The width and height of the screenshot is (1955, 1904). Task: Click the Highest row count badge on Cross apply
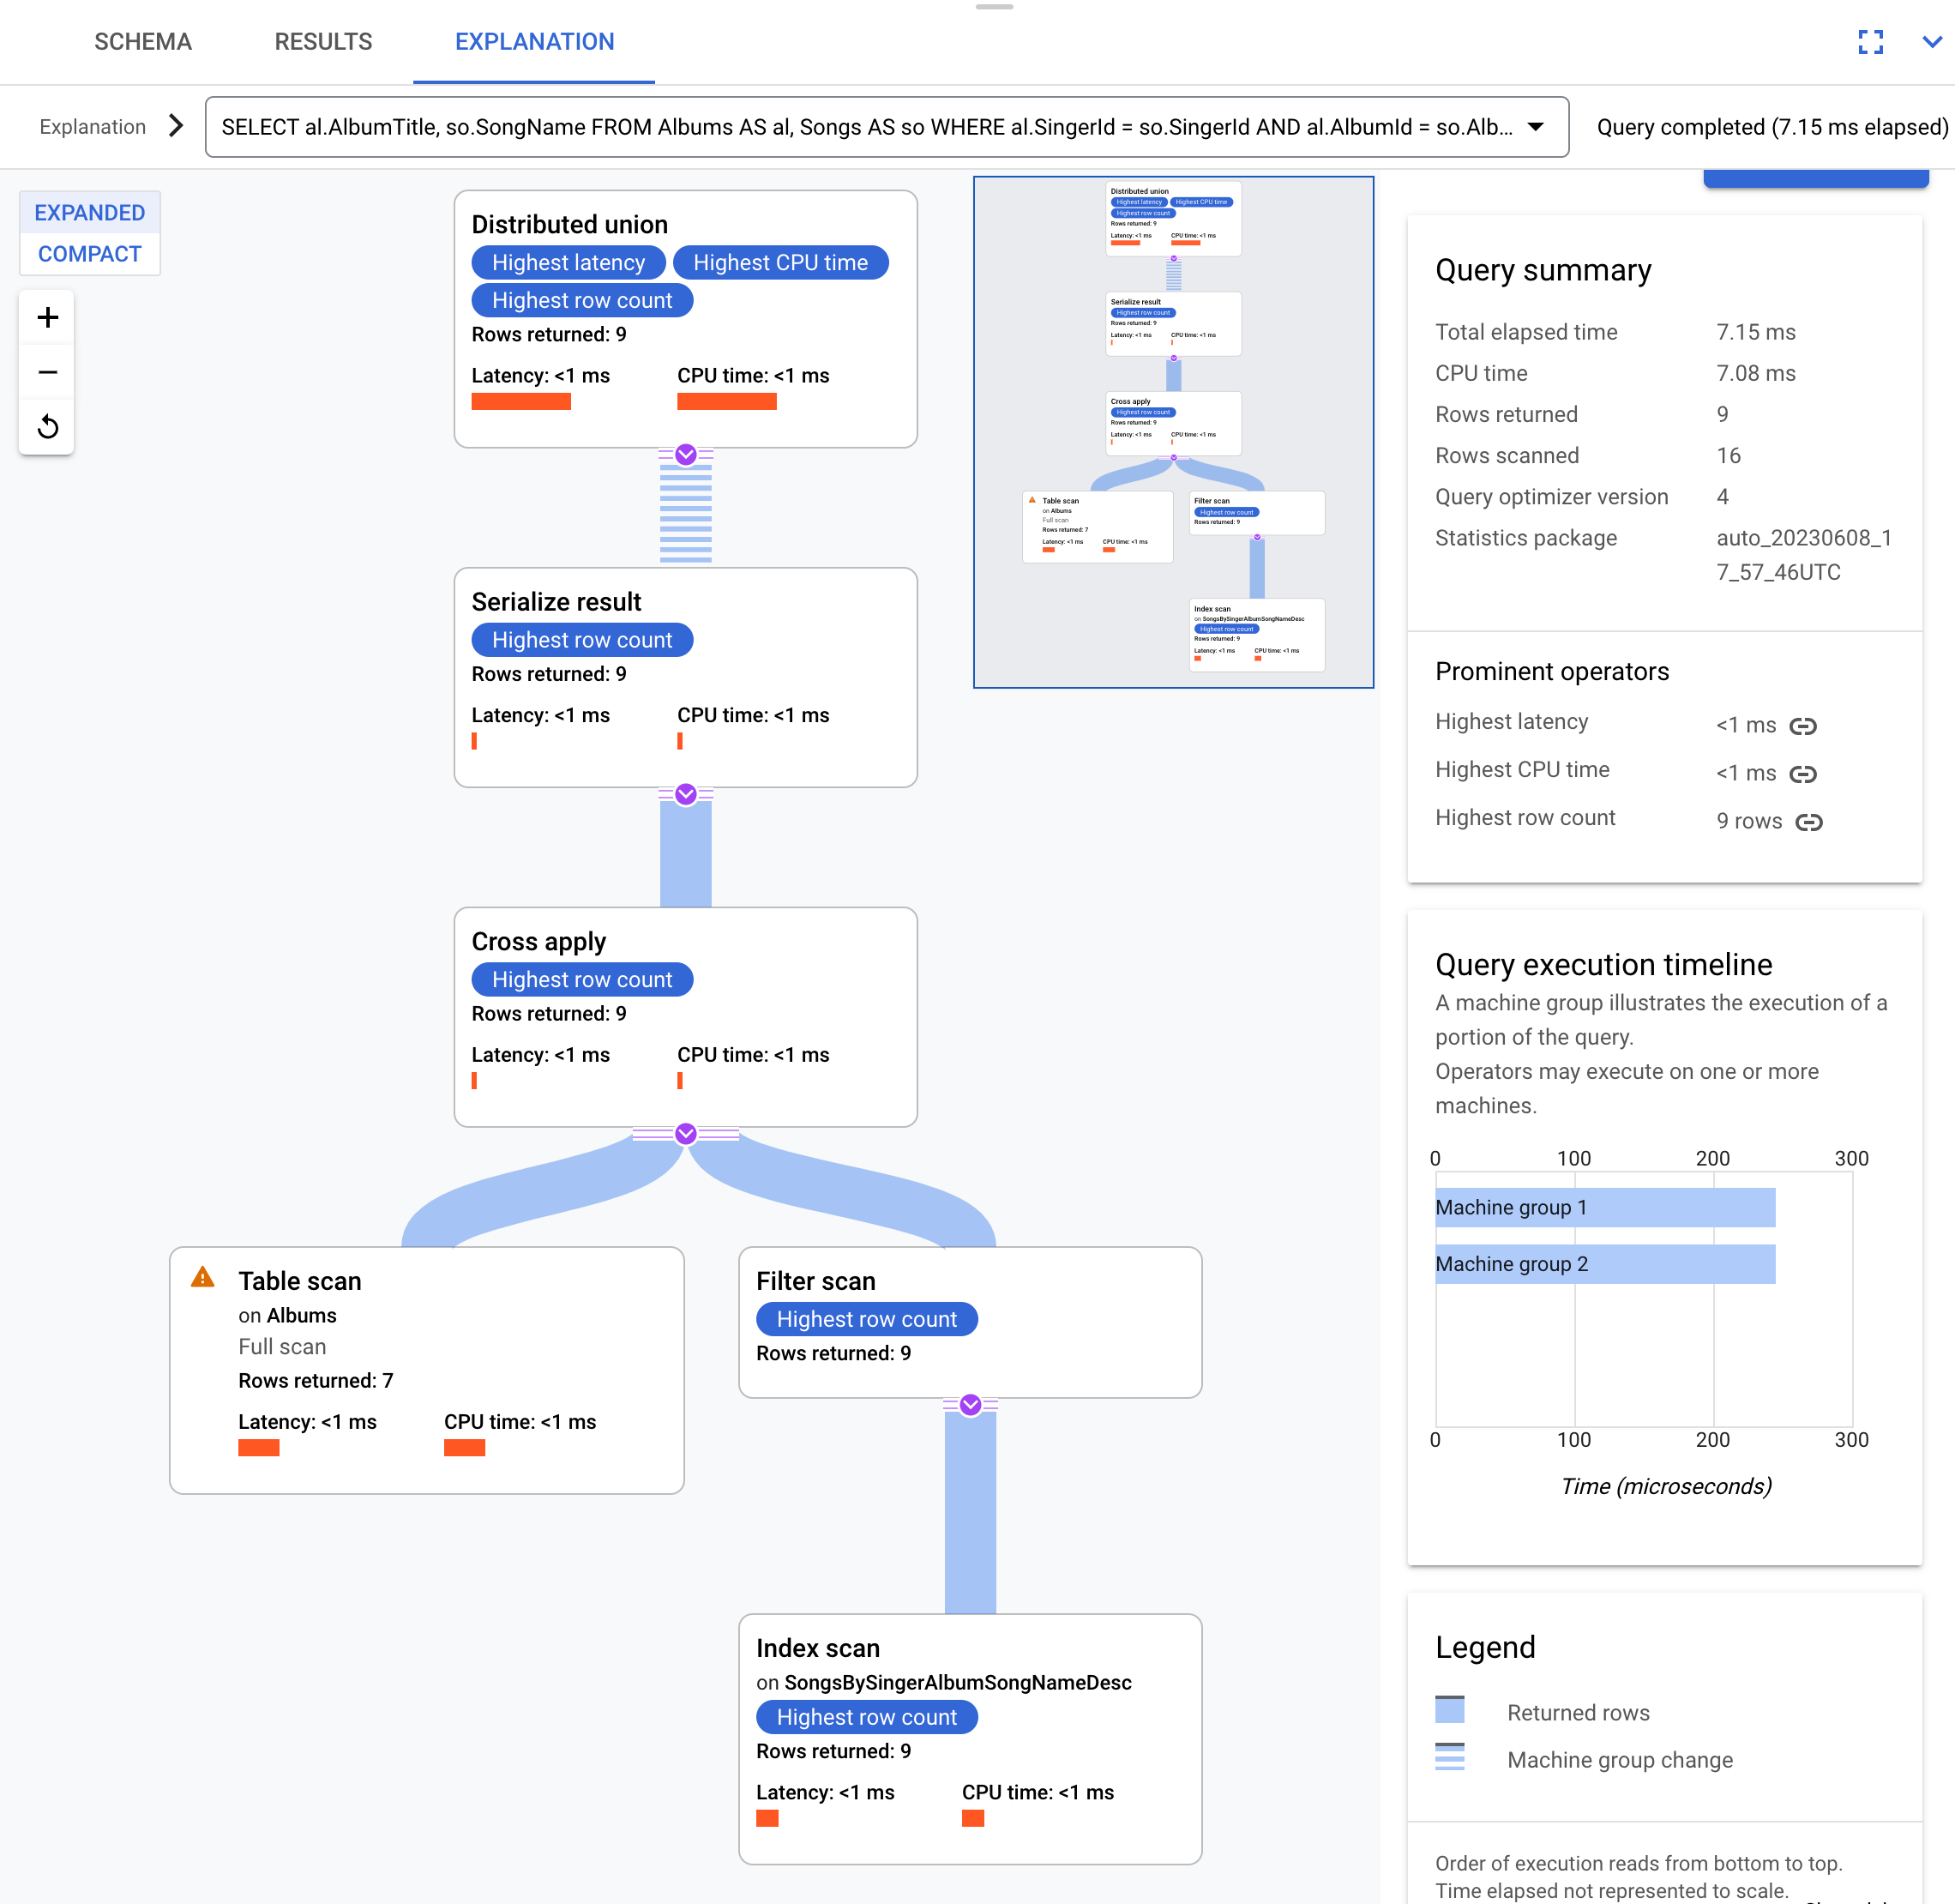click(581, 979)
